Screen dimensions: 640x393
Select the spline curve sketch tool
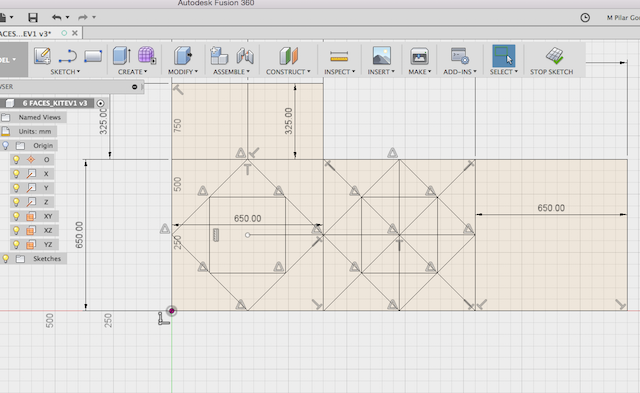coord(68,56)
